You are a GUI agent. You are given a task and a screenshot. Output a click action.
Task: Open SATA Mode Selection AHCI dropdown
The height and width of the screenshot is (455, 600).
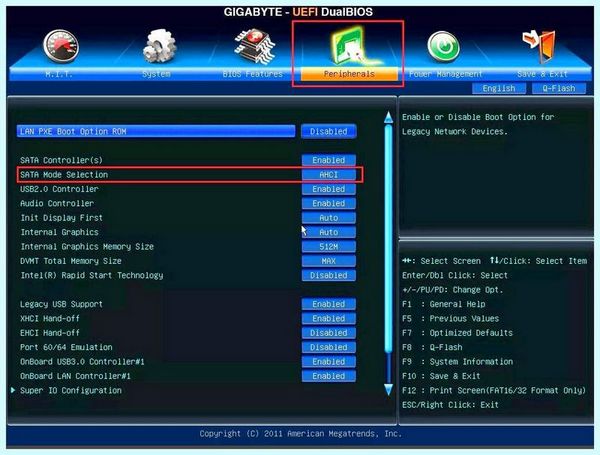[329, 174]
